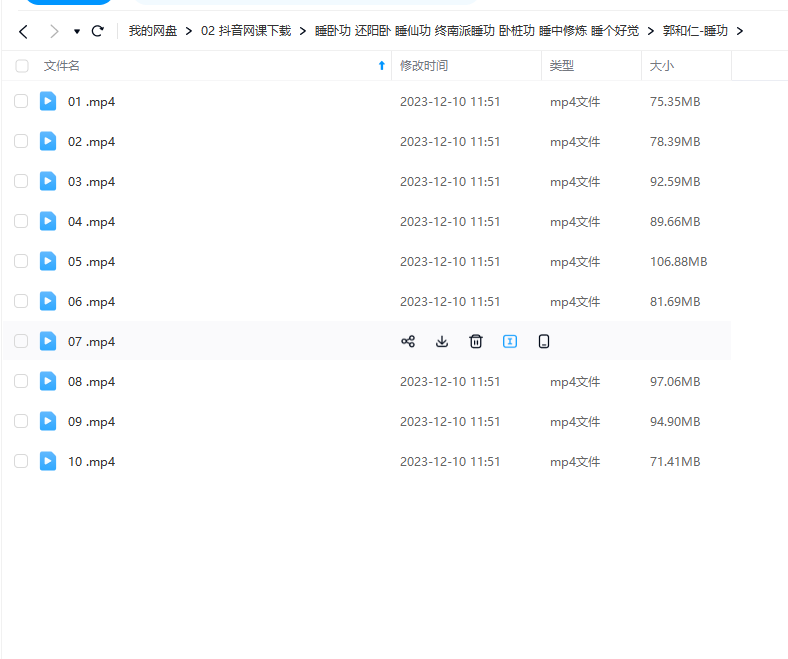Check the box for 04 .mp4
The image size is (788, 659).
[21, 221]
